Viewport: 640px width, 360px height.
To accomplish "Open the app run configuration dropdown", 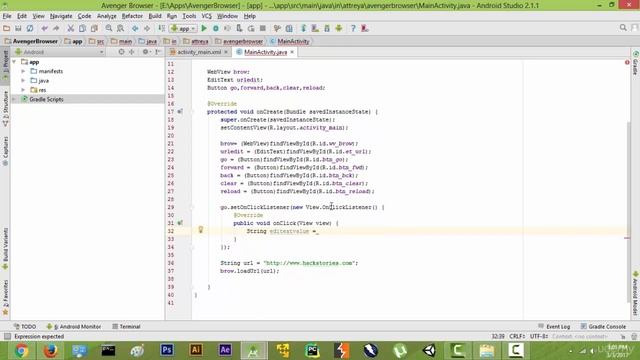I will [x=184, y=28].
